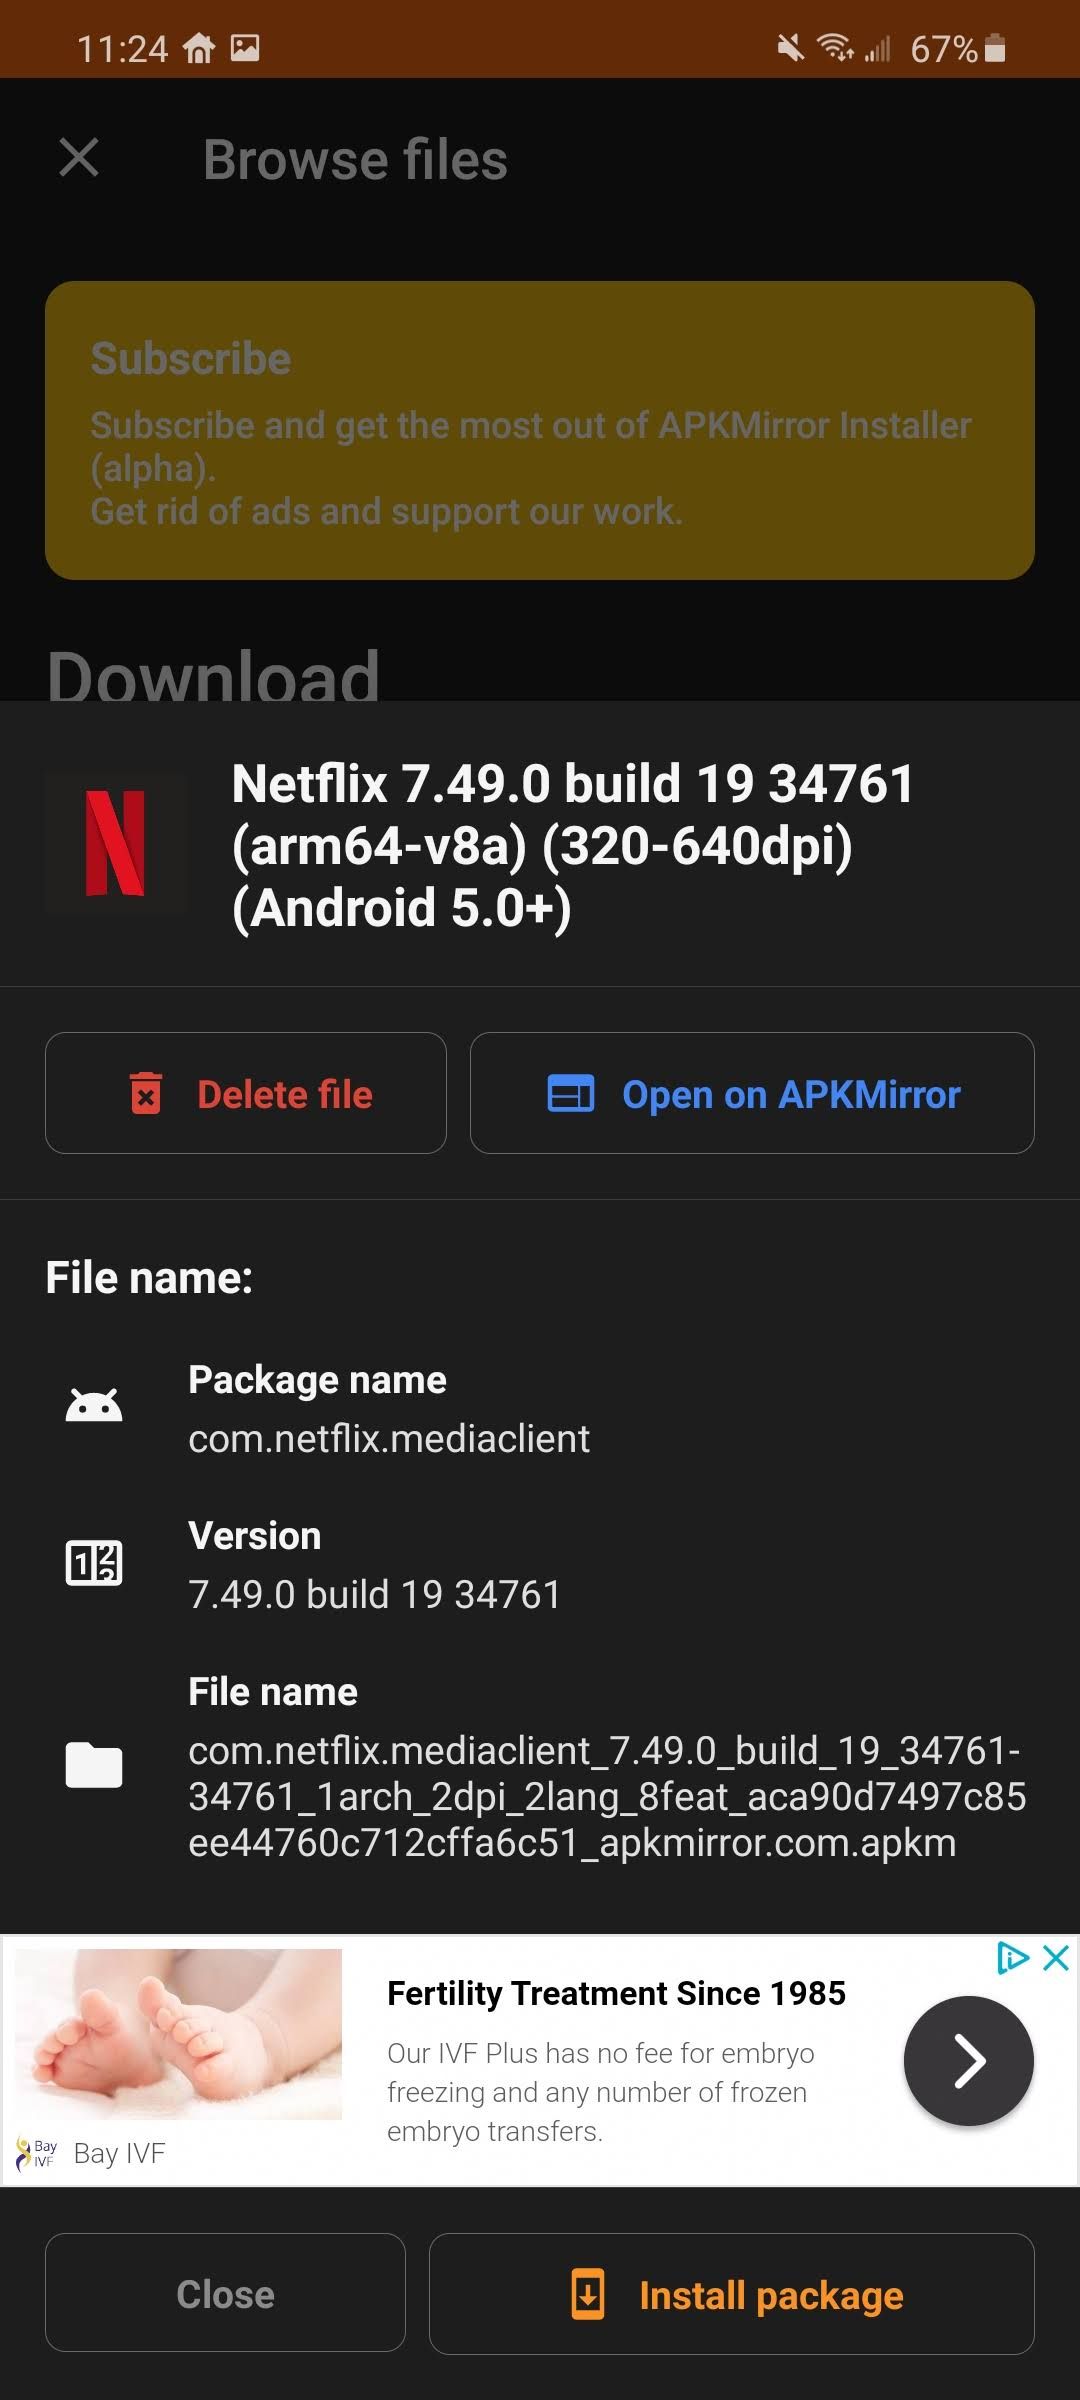Tap the folder icon beside File name
This screenshot has height=2400, width=1080.
point(95,1766)
